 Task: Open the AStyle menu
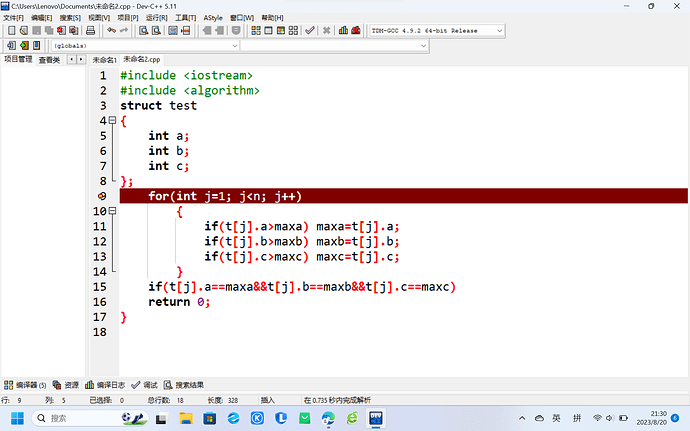[213, 18]
